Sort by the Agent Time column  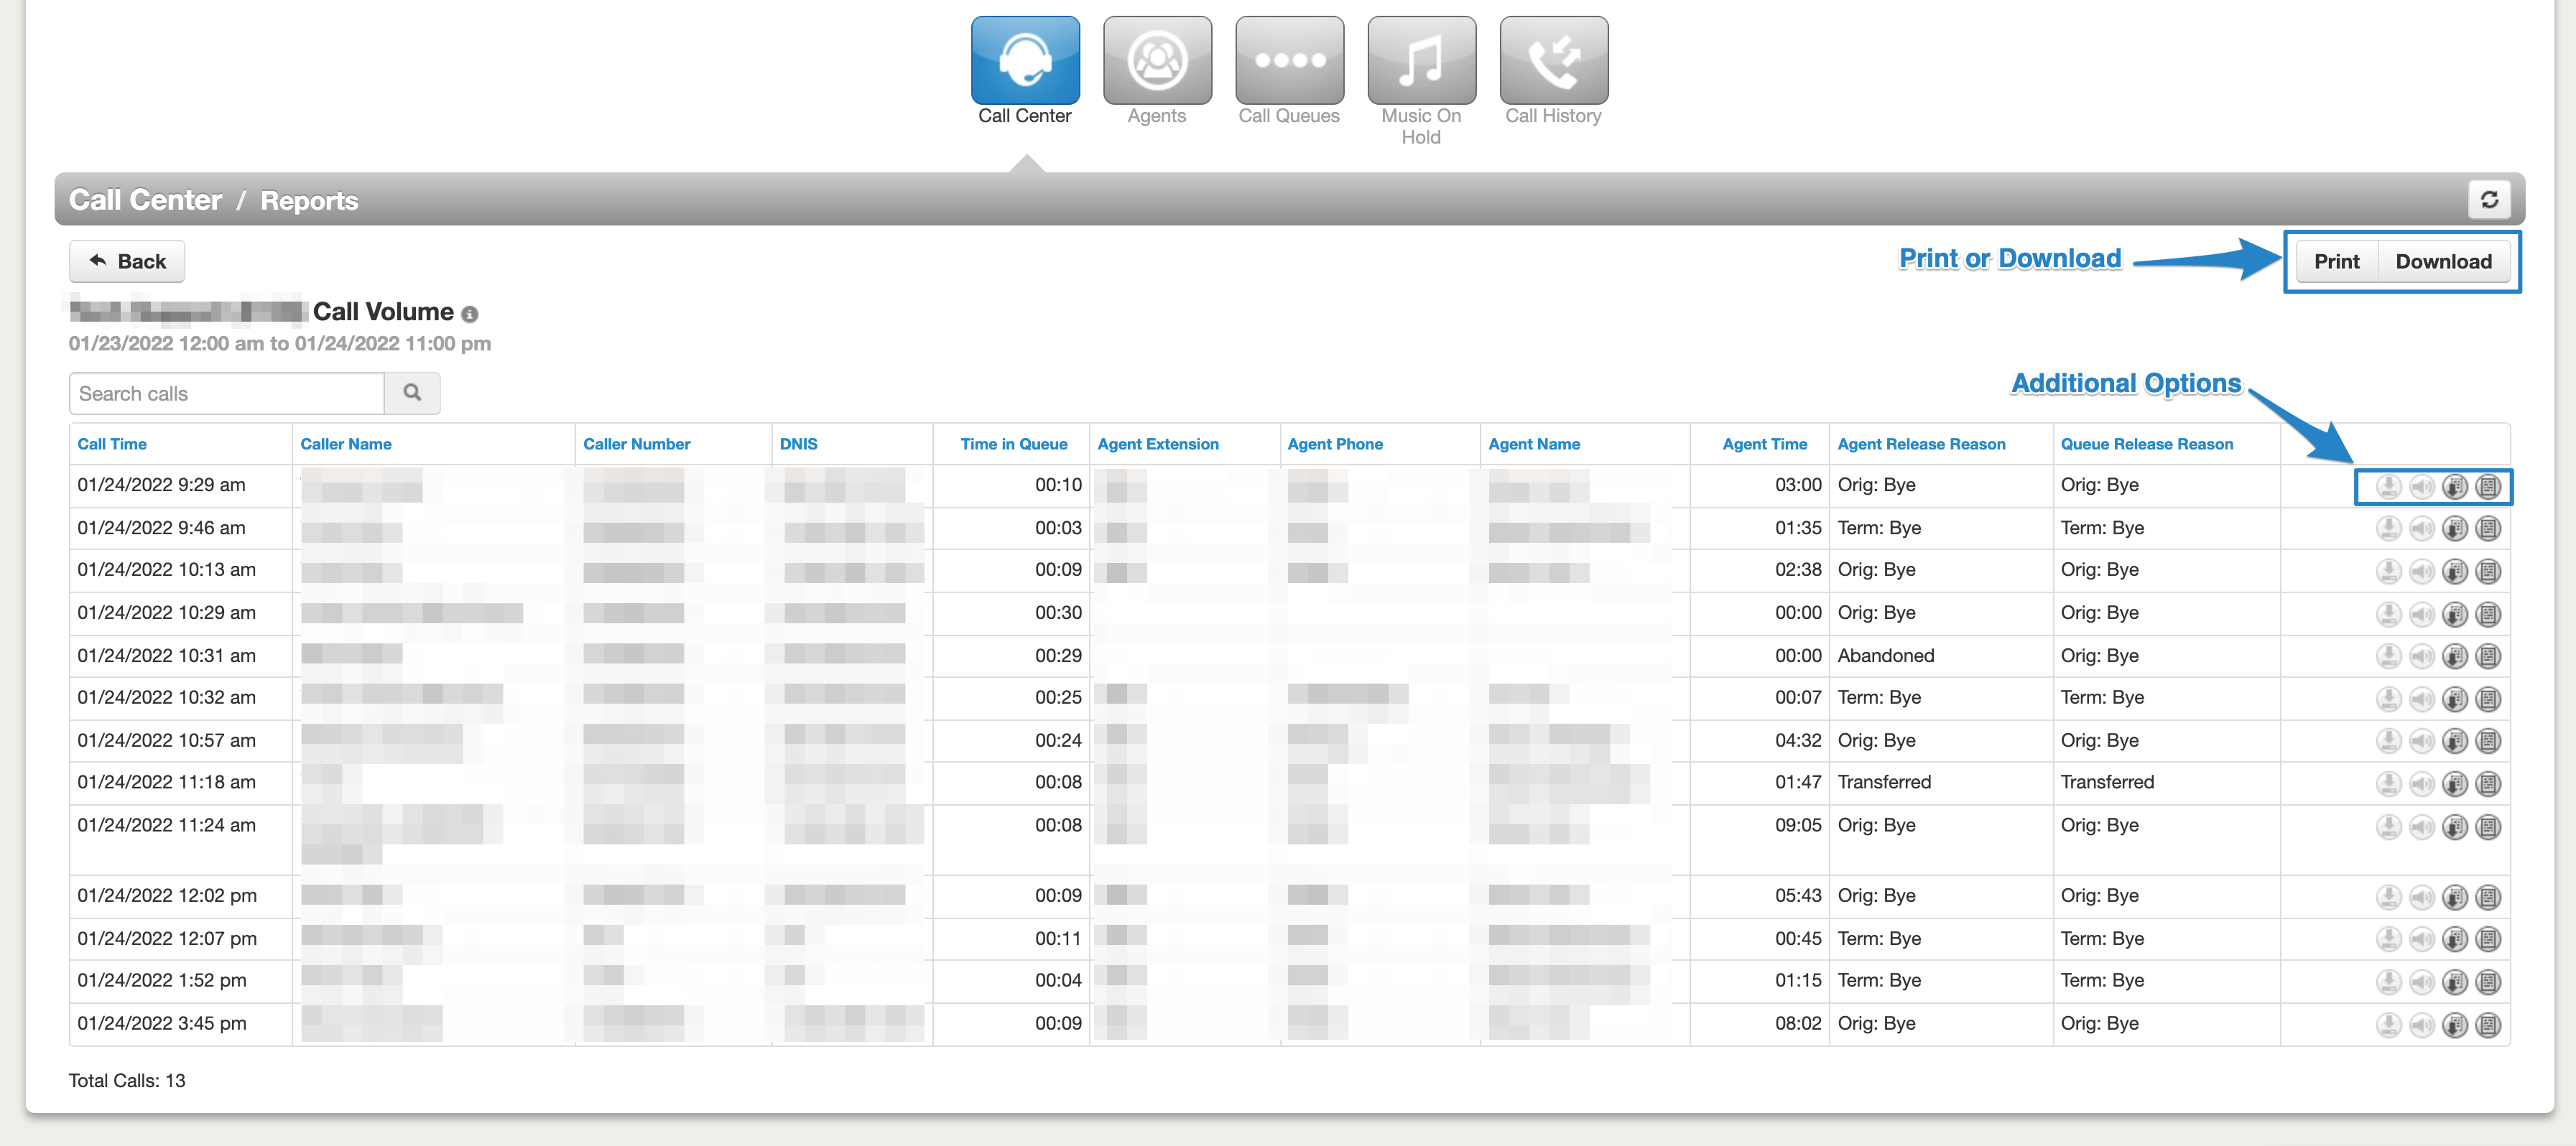tap(1764, 444)
